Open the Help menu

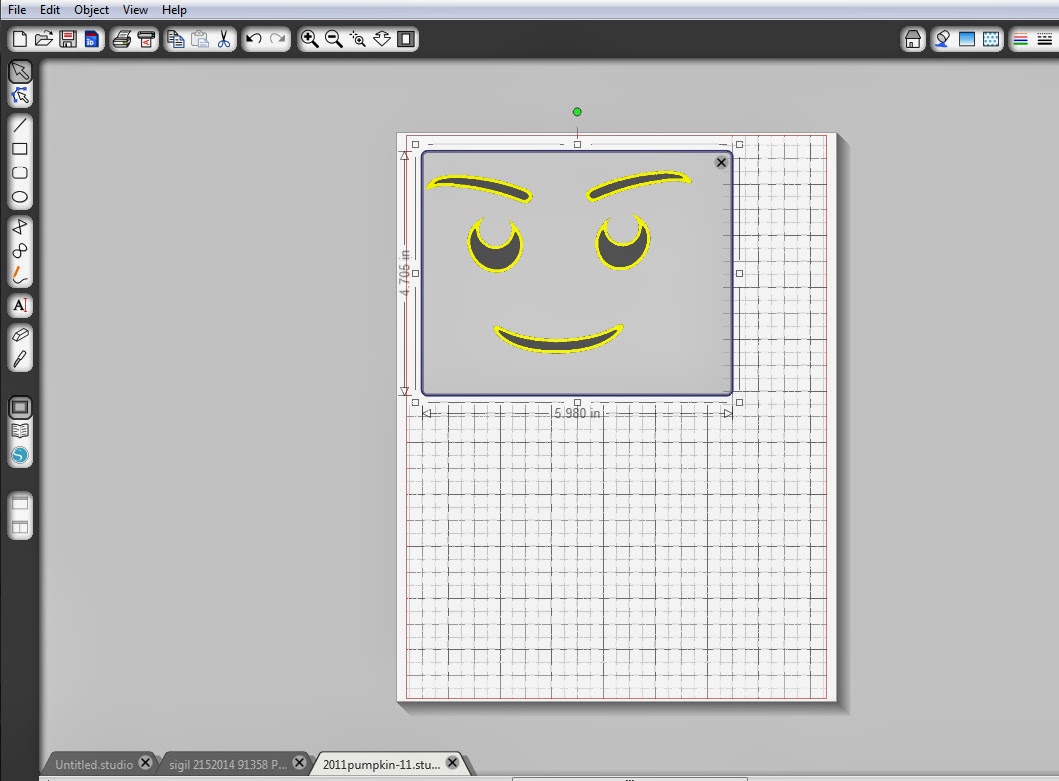[174, 9]
